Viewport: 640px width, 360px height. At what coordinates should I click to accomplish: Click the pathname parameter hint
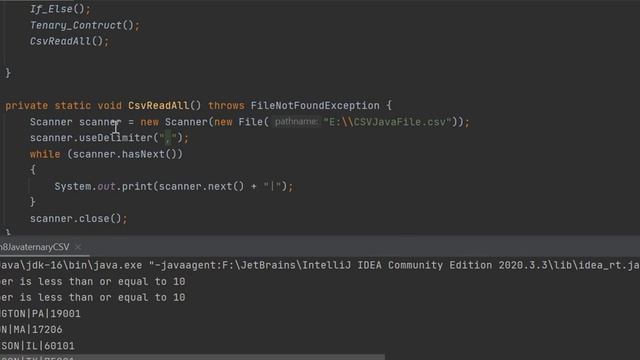[x=296, y=122]
